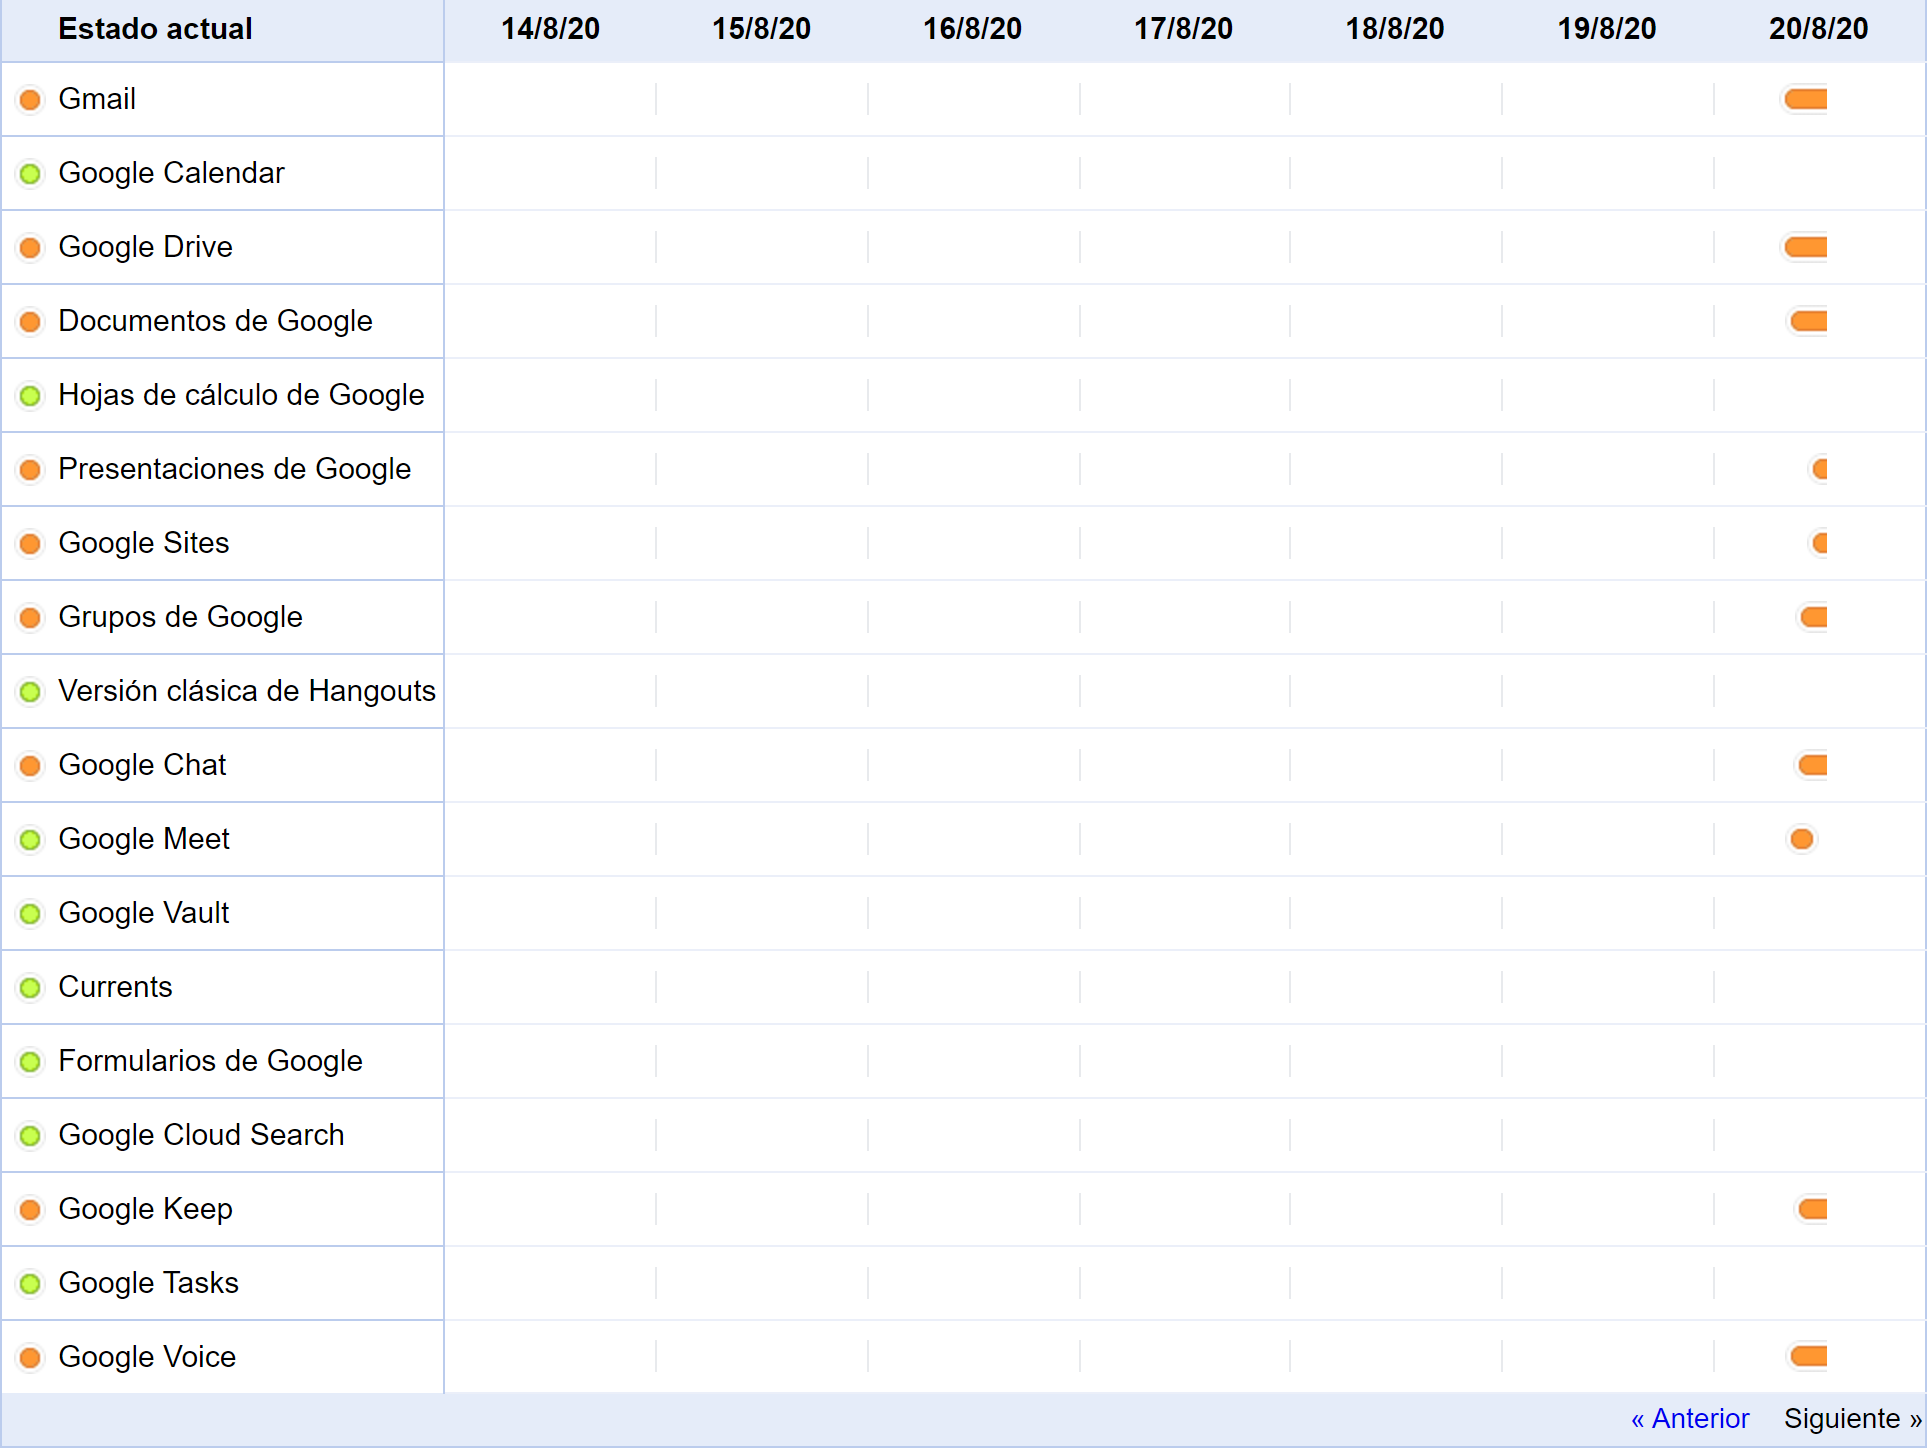This screenshot has height=1449, width=1927.
Task: Click the orange dot beside Google Keep
Action: pyautogui.click(x=31, y=1210)
